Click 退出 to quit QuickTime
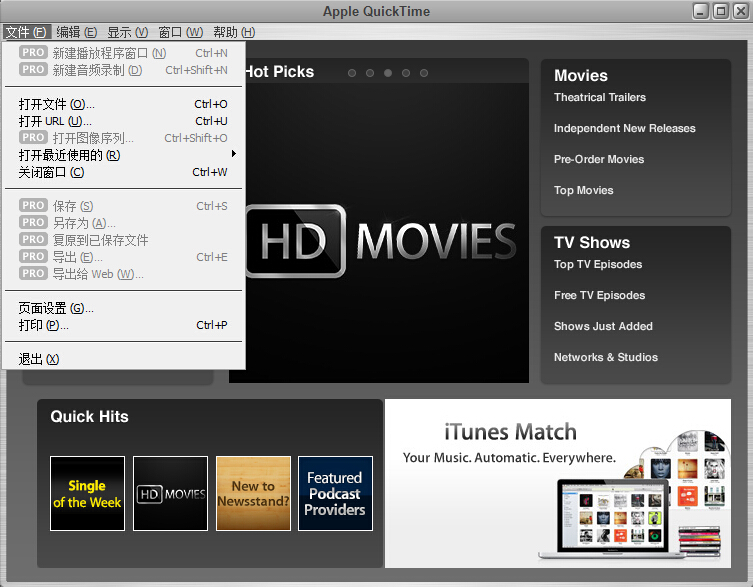The width and height of the screenshot is (753, 587). [x=39, y=359]
